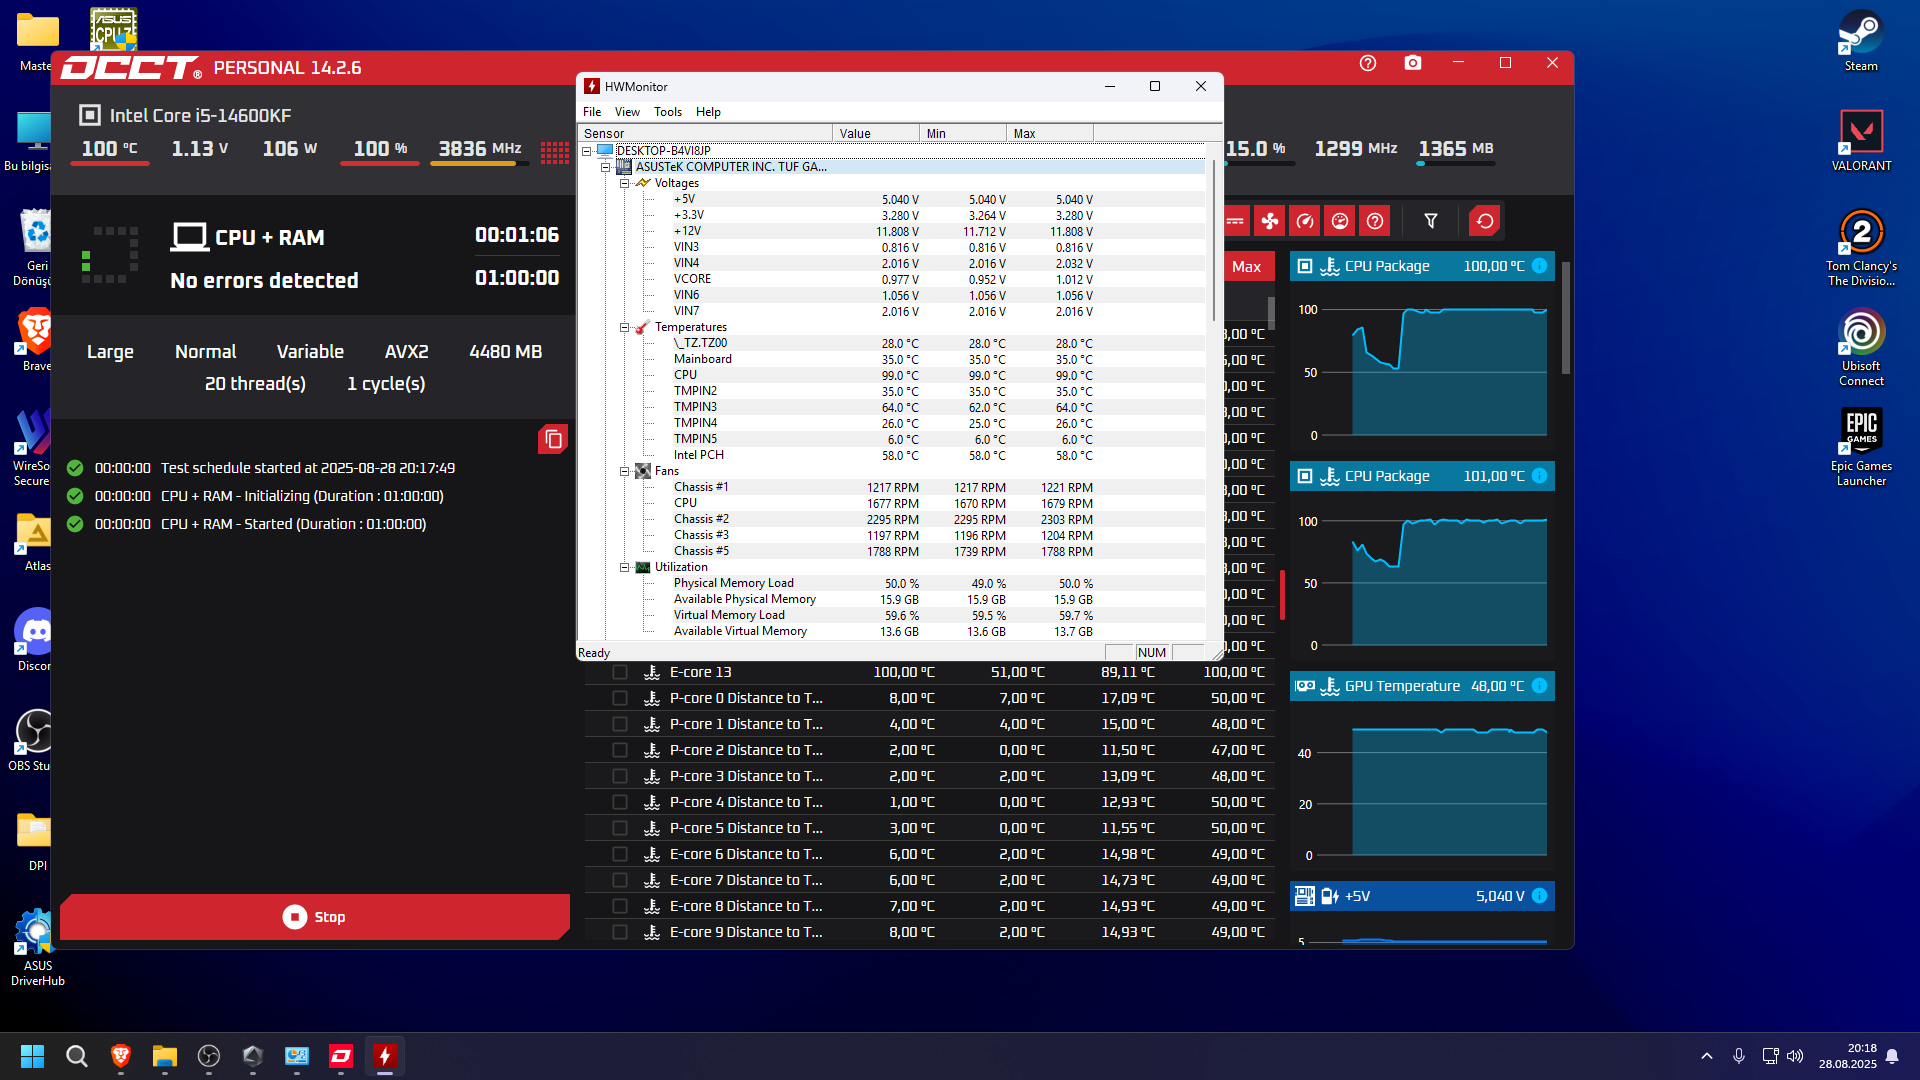The image size is (1920, 1080).
Task: Collapse the ASUSTeK COMPUTER node in HWMonitor
Action: point(605,167)
